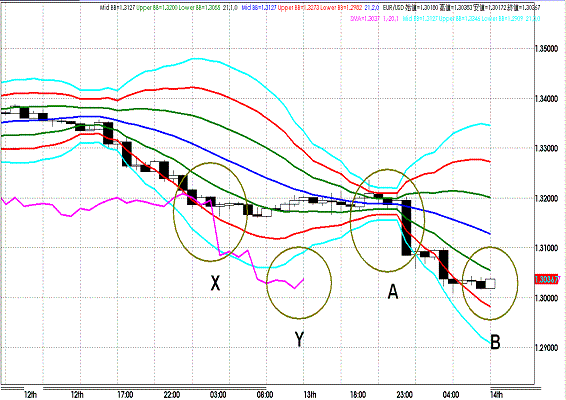The height and width of the screenshot is (400, 566).
Task: Click the 1.30000 price axis label
Action: click(x=546, y=298)
